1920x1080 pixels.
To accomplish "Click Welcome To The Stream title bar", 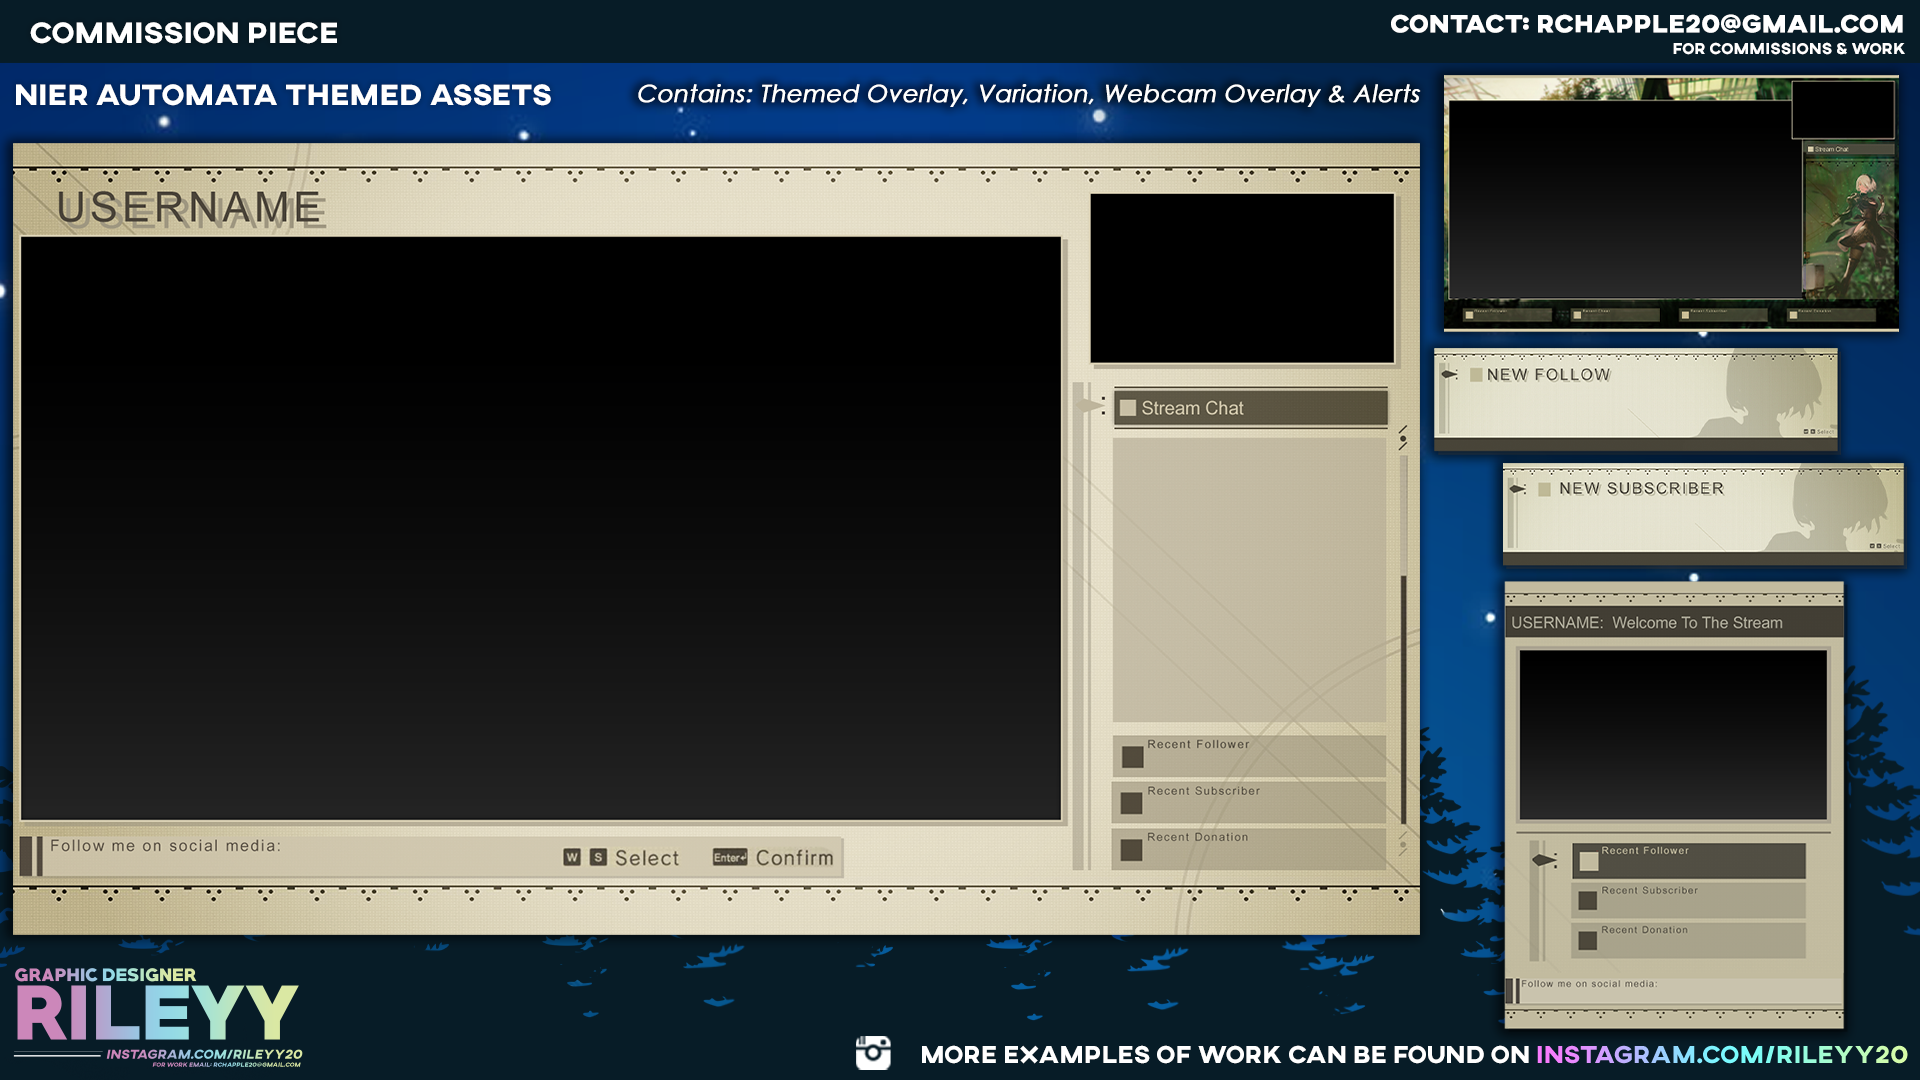I will [1673, 623].
